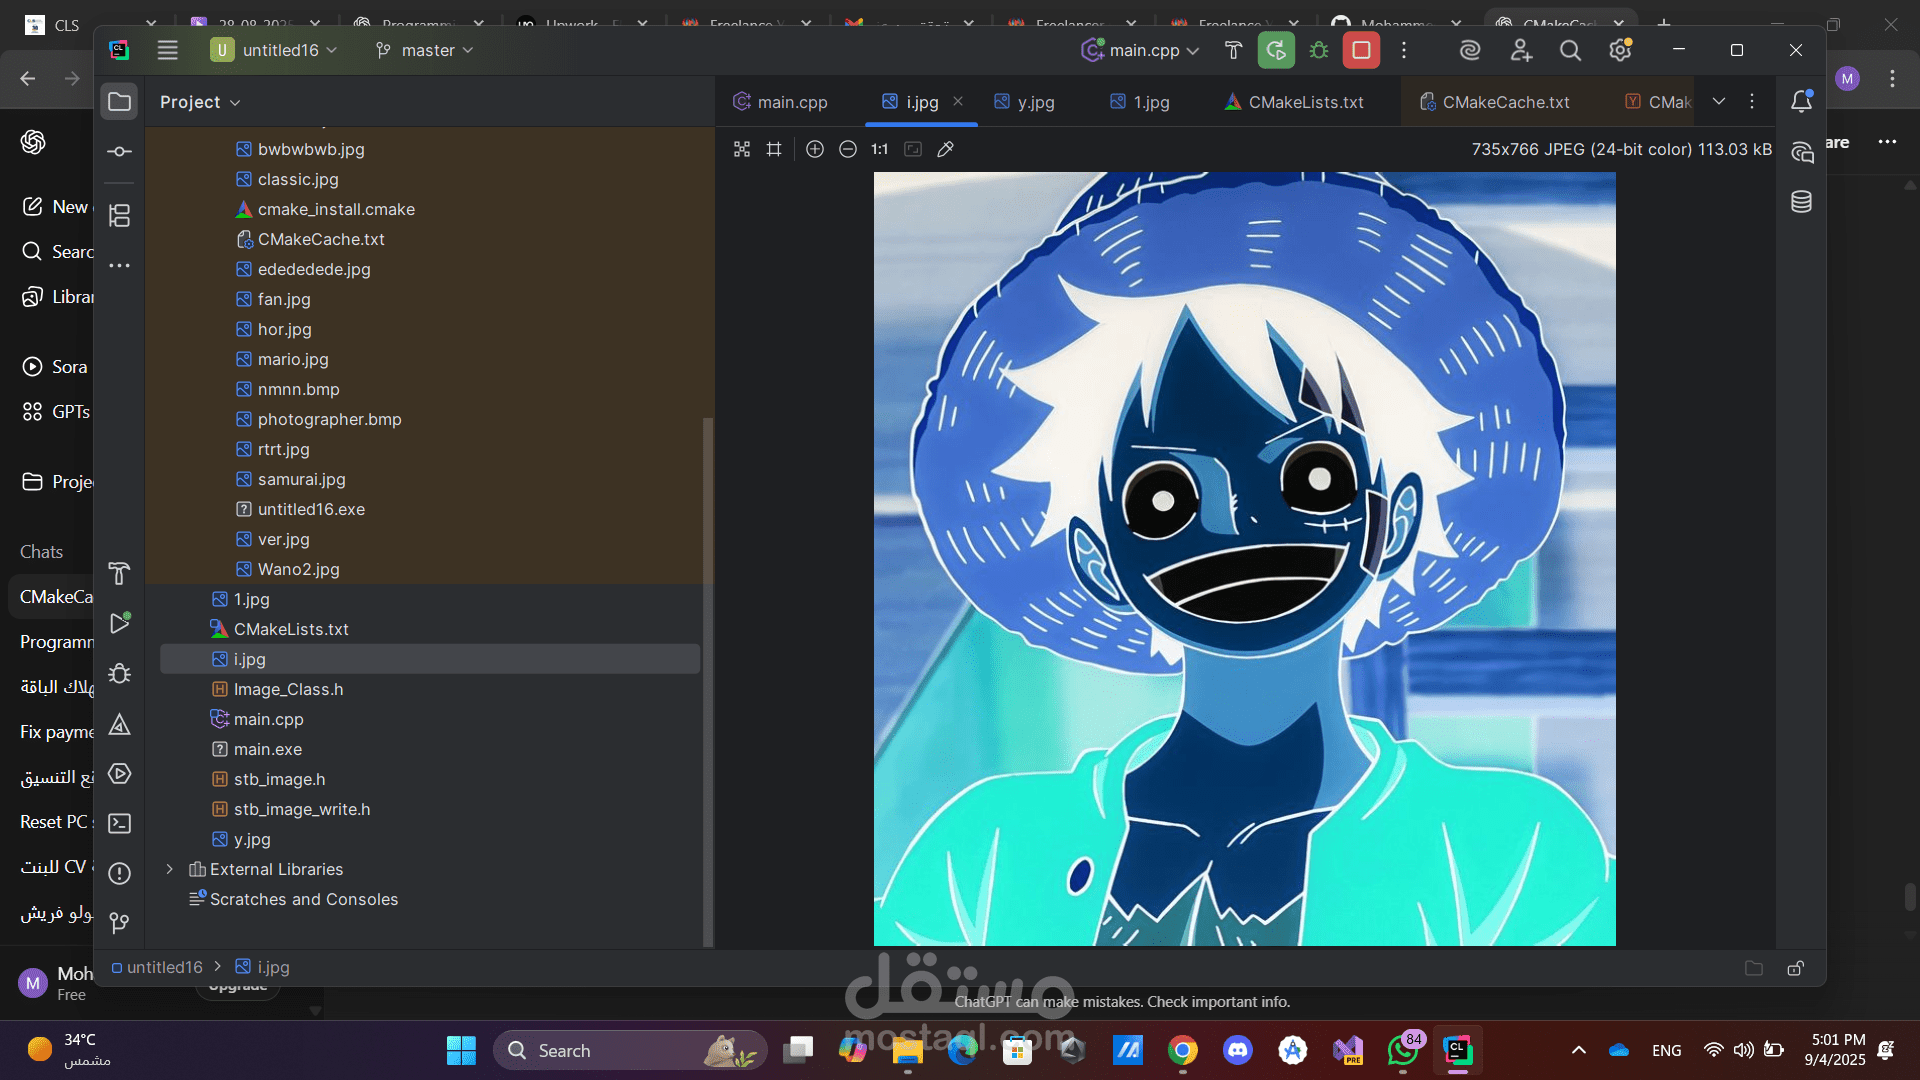Open the IDE settings gear icon
This screenshot has height=1080, width=1920.
1620,50
